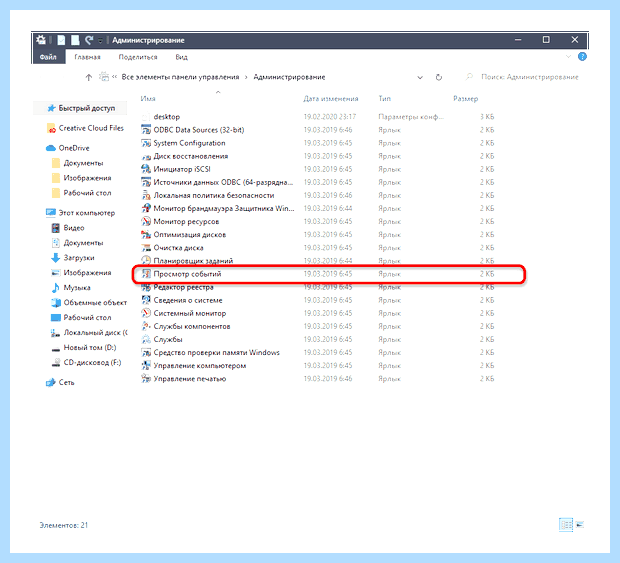Sort by Имя column header

pos(148,98)
